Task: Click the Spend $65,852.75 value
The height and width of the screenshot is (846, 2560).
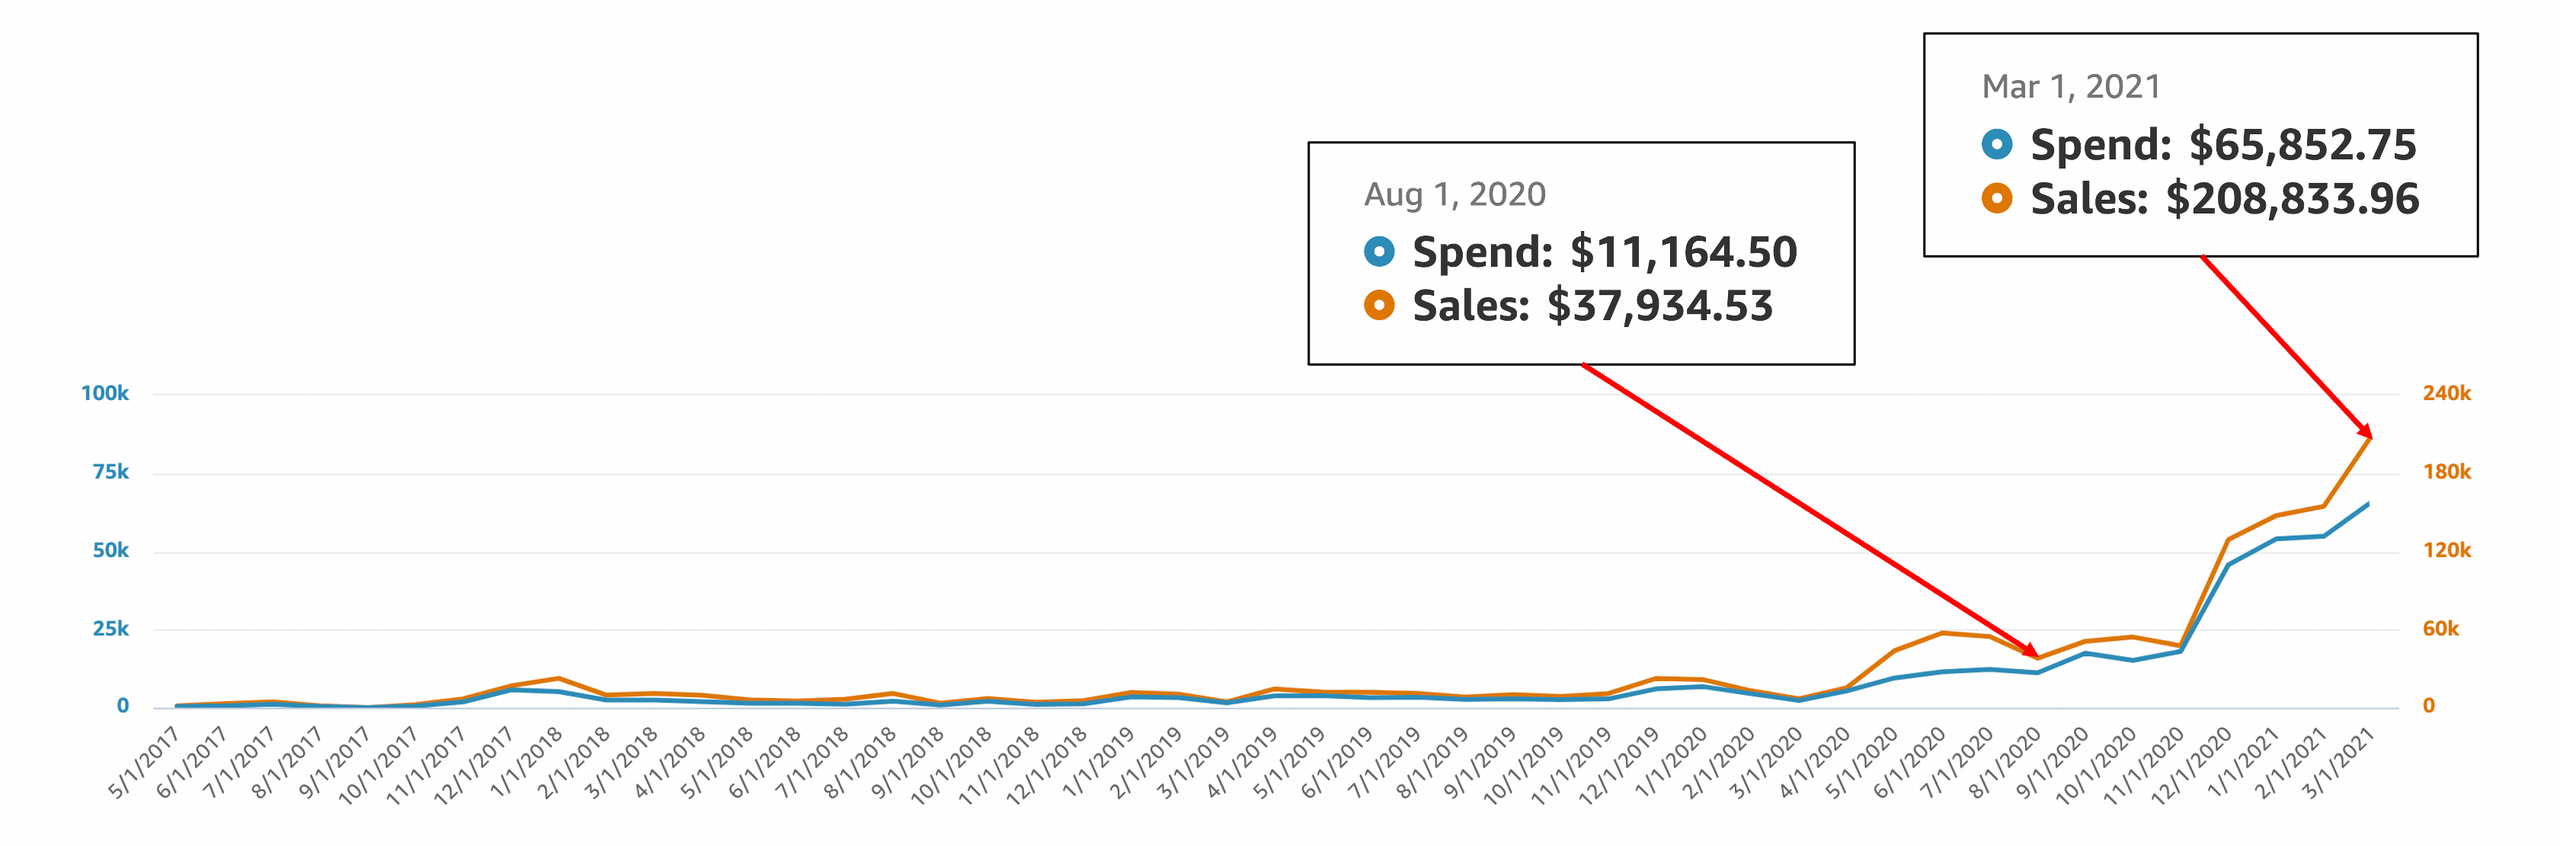Action: (2302, 145)
